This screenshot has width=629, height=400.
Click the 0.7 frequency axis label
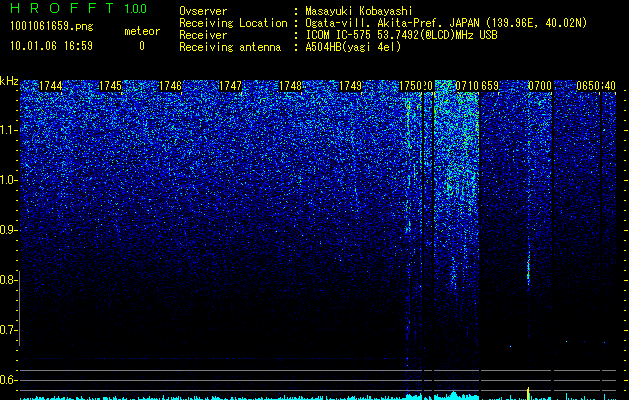tap(8, 330)
